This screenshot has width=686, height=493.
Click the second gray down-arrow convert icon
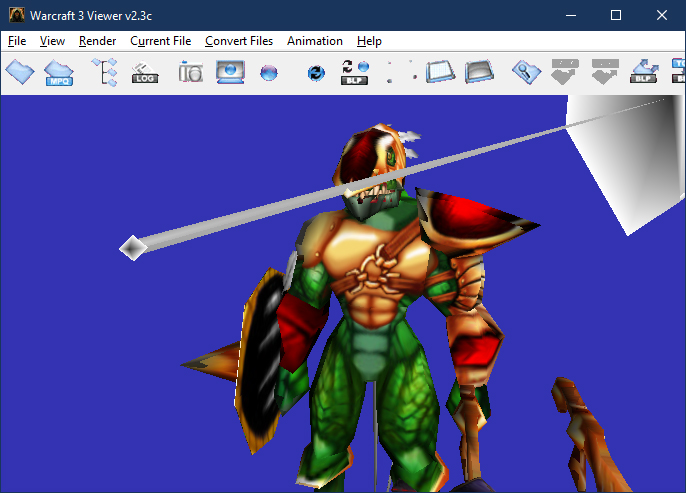pyautogui.click(x=605, y=72)
